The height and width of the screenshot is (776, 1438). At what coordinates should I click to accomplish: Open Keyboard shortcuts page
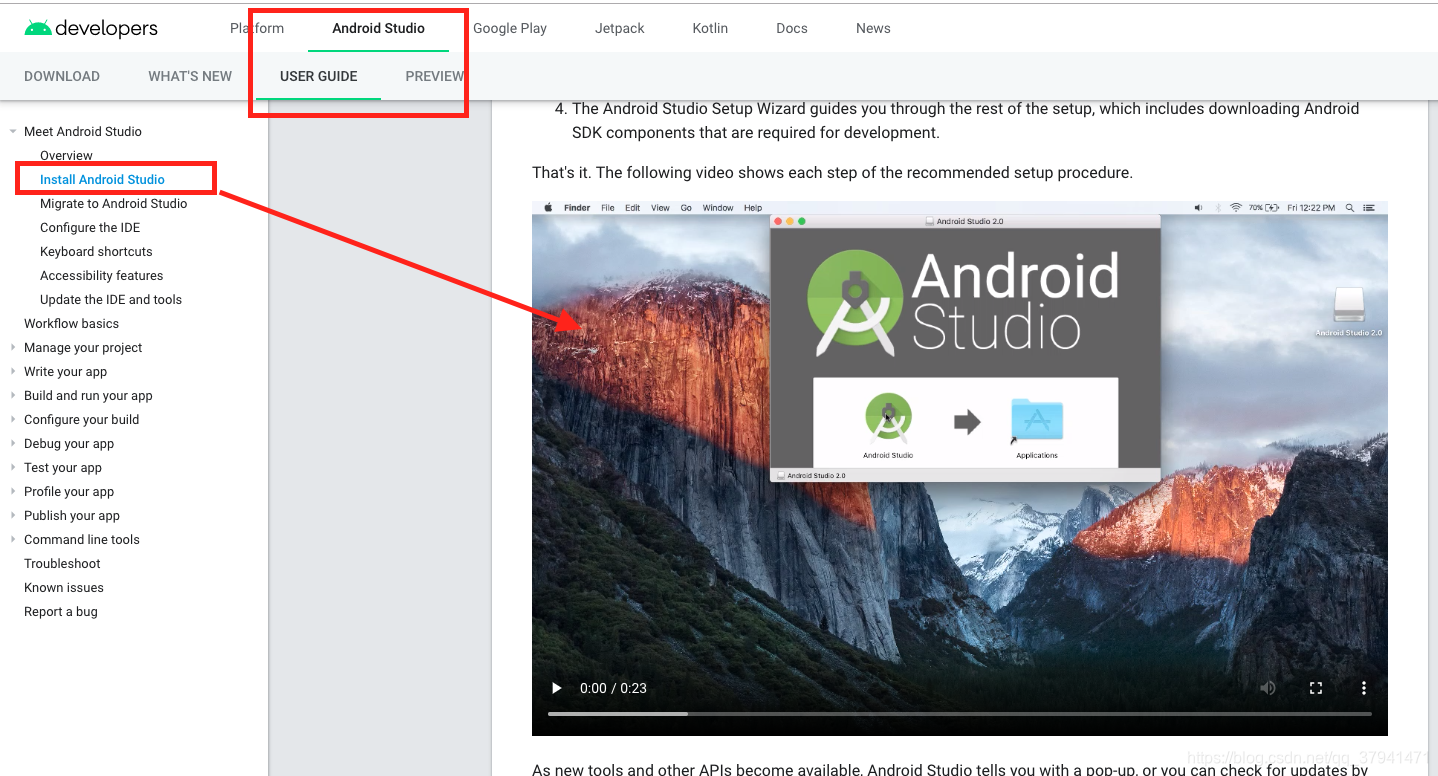(x=96, y=252)
